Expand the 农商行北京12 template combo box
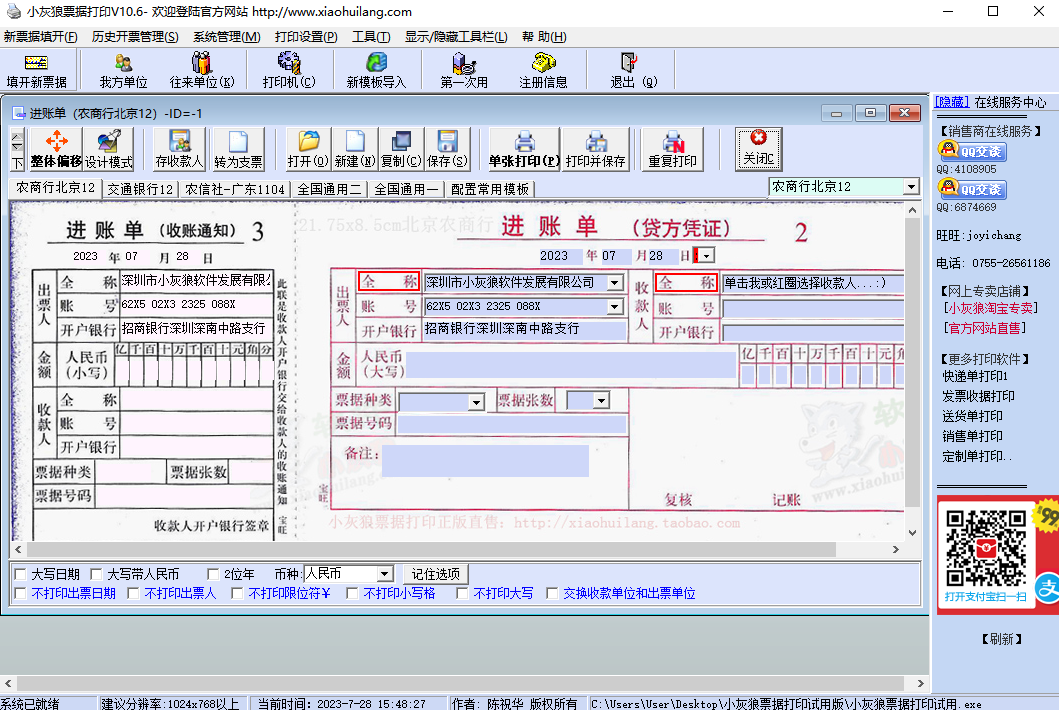 tap(911, 186)
